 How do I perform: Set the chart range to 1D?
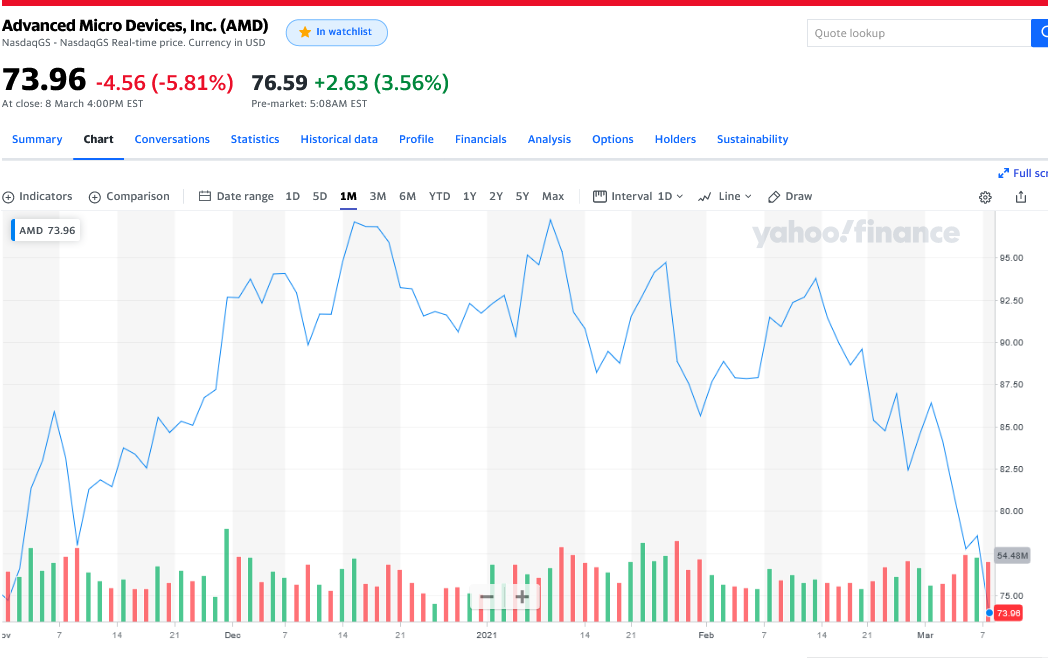pyautogui.click(x=293, y=197)
